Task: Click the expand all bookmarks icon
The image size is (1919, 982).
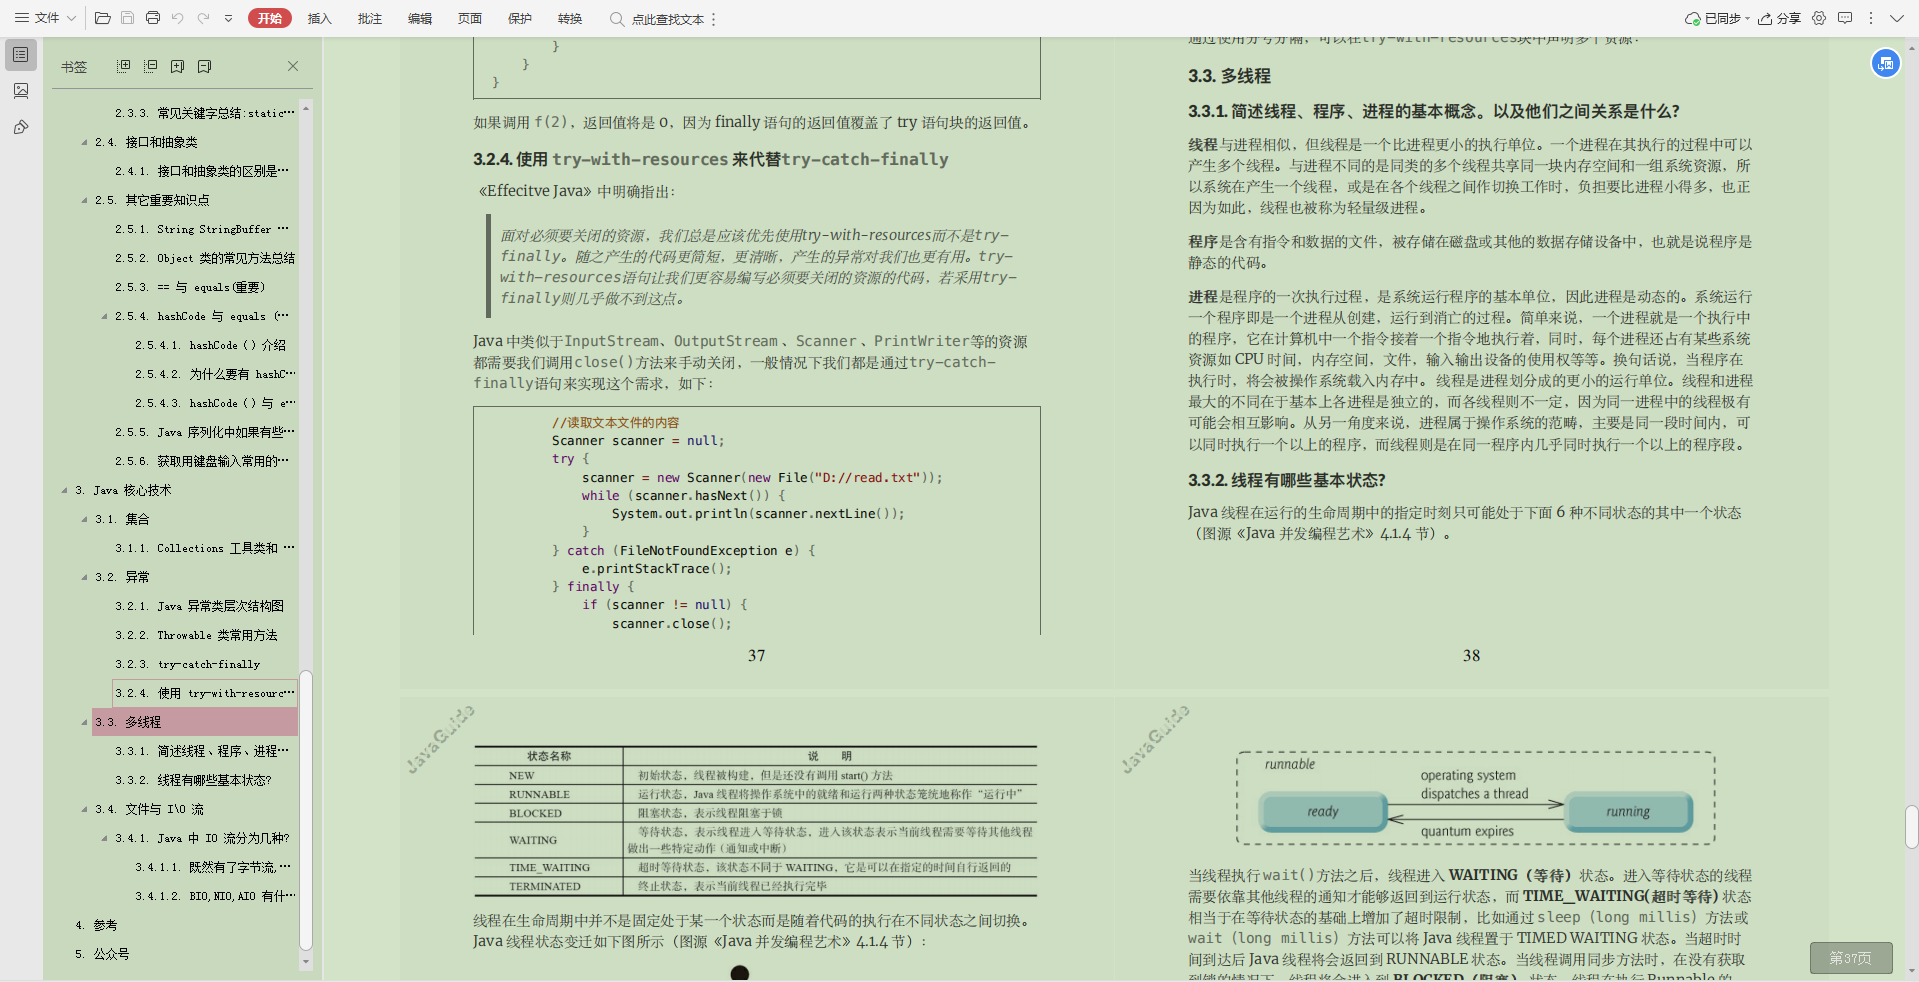Action: pos(124,66)
